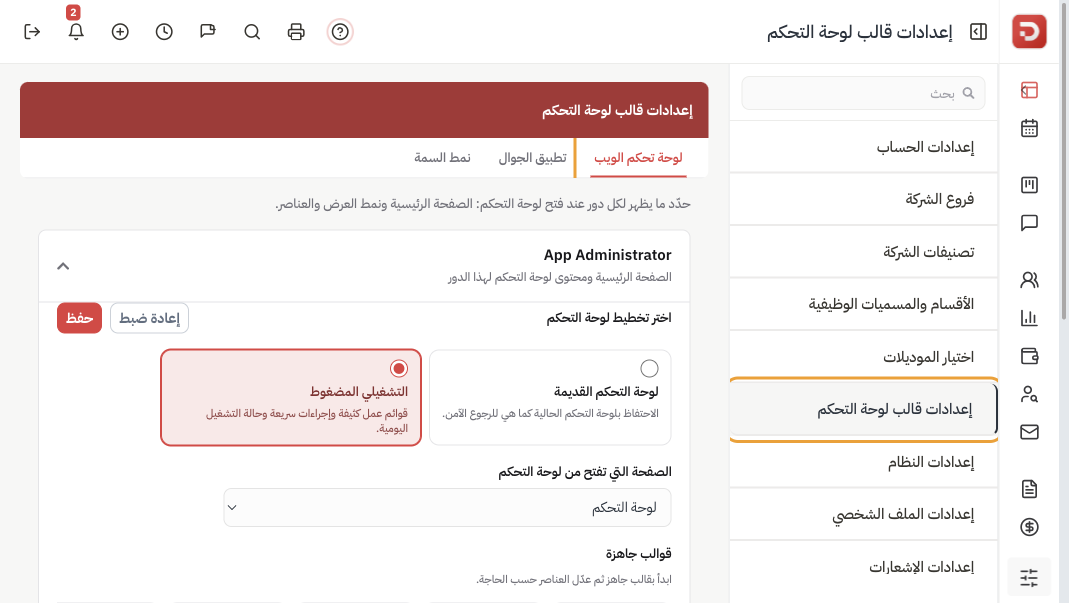This screenshot has width=1069, height=603.
Task: Click the logout icon in top toolbar
Action: pyautogui.click(x=32, y=31)
